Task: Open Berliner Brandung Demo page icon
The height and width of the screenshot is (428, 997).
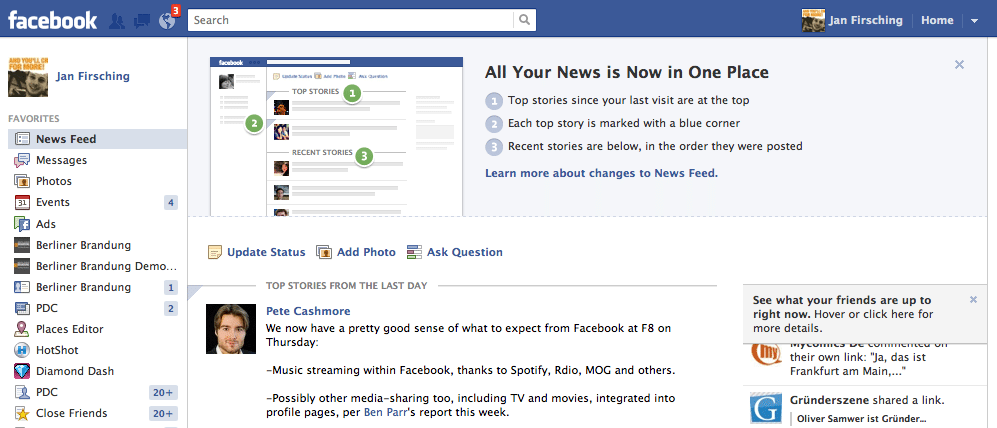Action: pyautogui.click(x=22, y=266)
